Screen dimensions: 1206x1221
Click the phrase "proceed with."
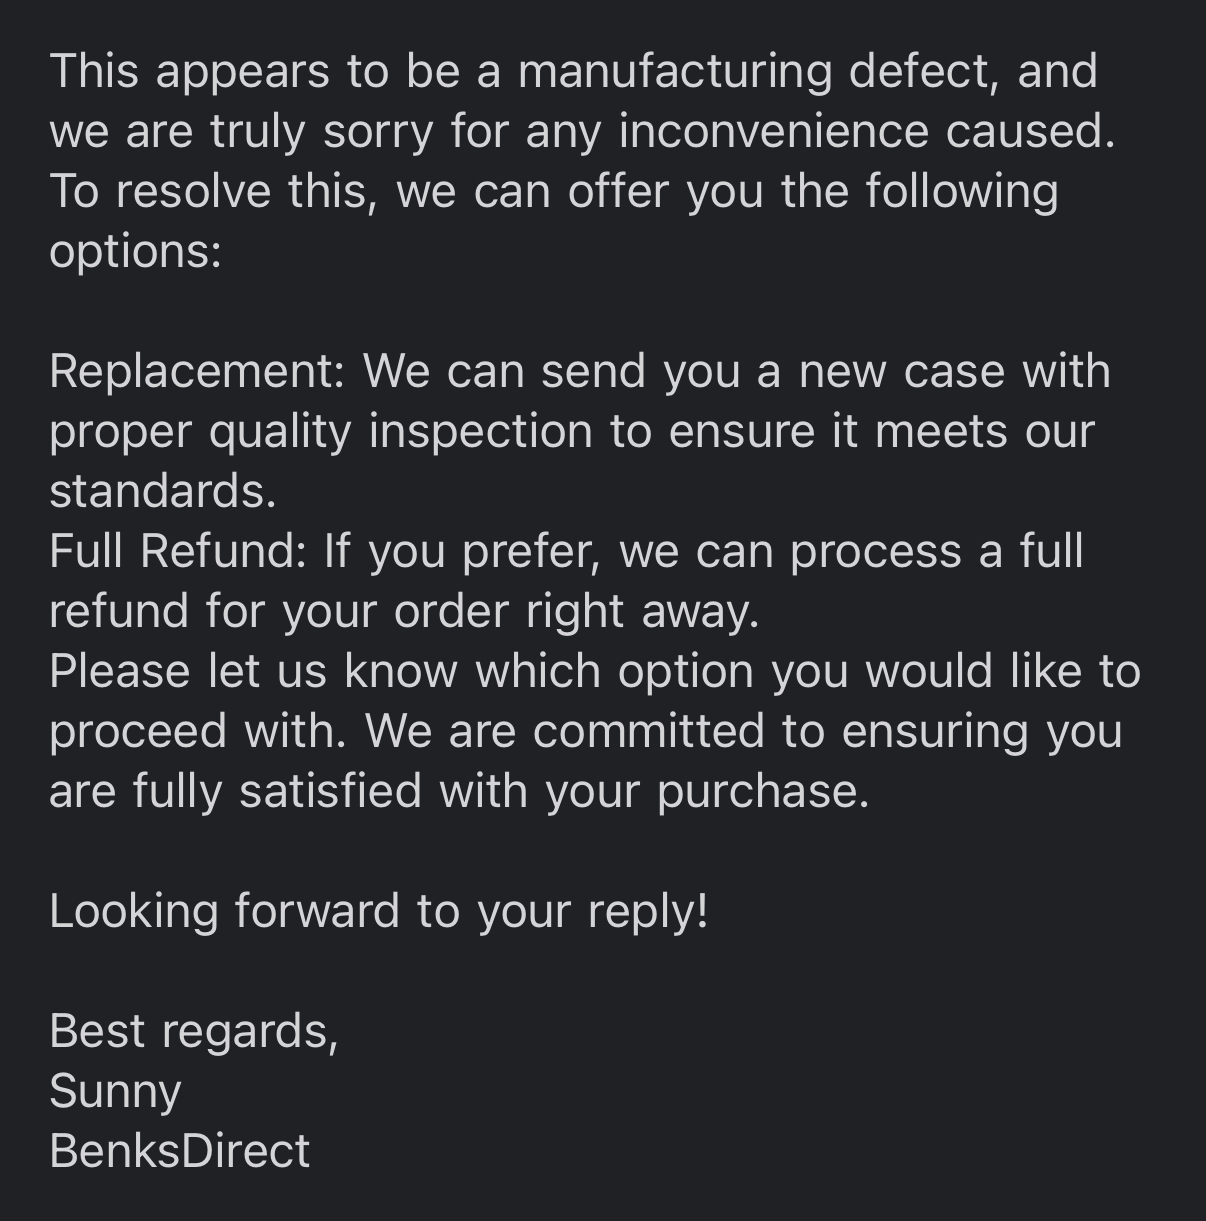(198, 731)
